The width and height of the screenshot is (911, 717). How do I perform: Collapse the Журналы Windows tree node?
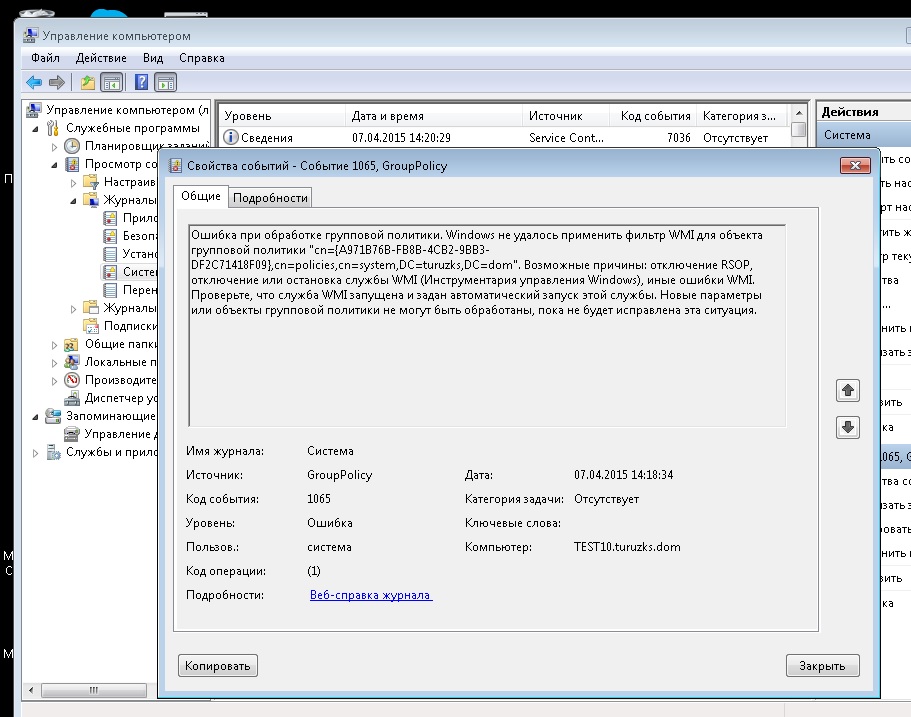pyautogui.click(x=73, y=201)
